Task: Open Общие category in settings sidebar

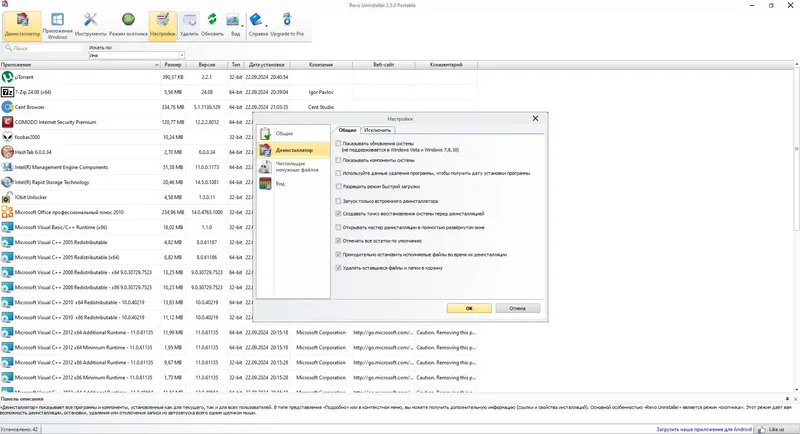Action: click(293, 134)
